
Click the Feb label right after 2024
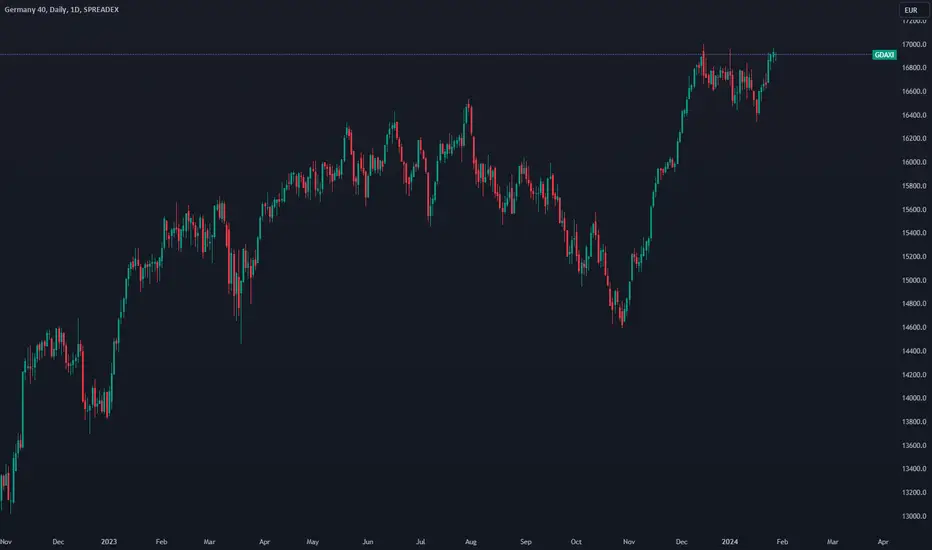[x=782, y=542]
